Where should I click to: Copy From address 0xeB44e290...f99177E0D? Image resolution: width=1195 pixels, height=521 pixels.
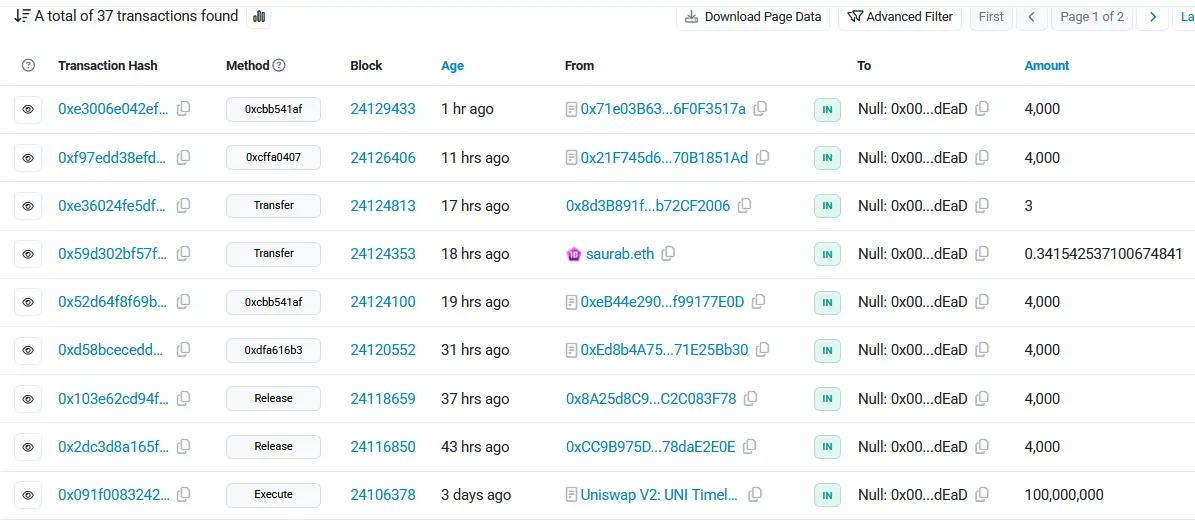(758, 302)
